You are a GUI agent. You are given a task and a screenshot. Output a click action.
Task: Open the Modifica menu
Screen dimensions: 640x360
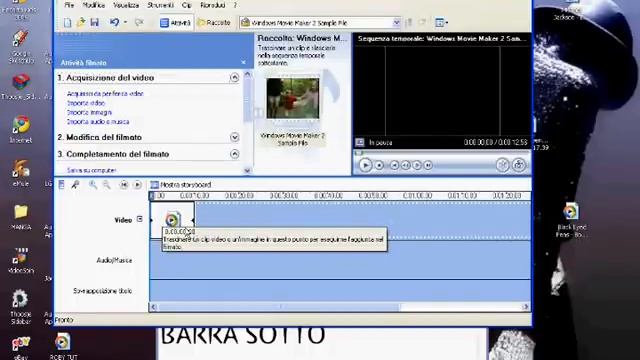[x=93, y=5]
